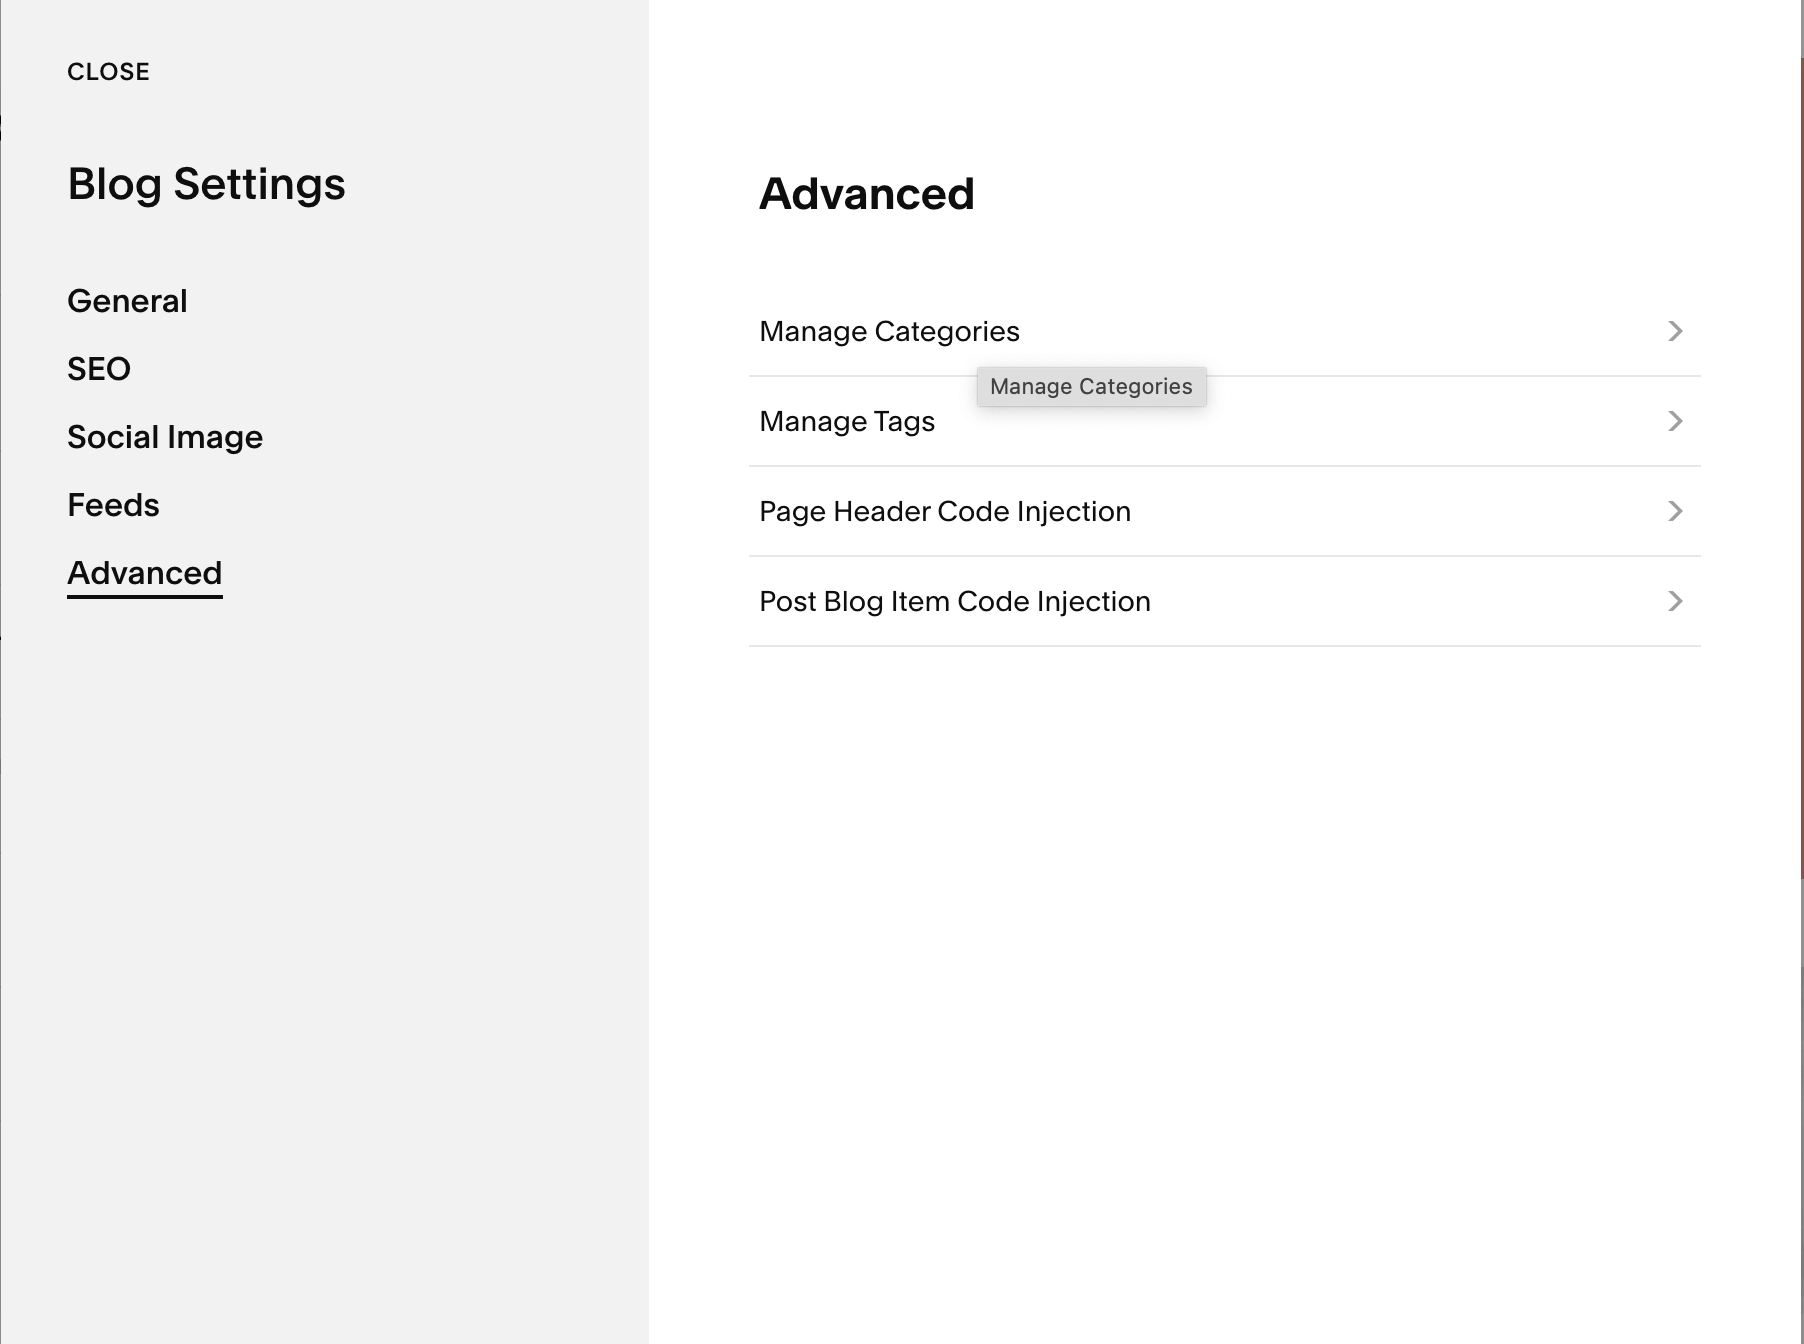Click the scrollbar on the window's right edge

tap(1802, 470)
